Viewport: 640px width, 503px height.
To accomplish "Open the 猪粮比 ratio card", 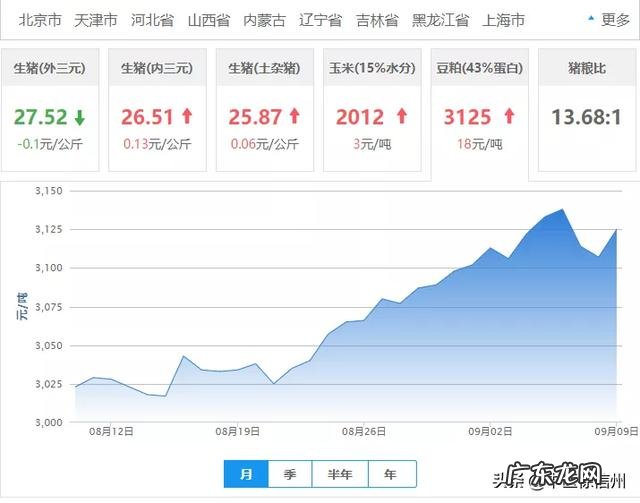I will (587, 109).
